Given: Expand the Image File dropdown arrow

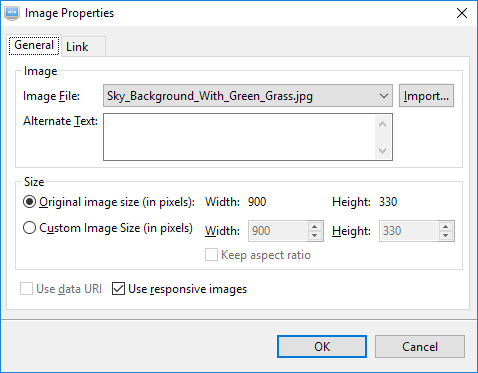Looking at the screenshot, I should [x=384, y=96].
